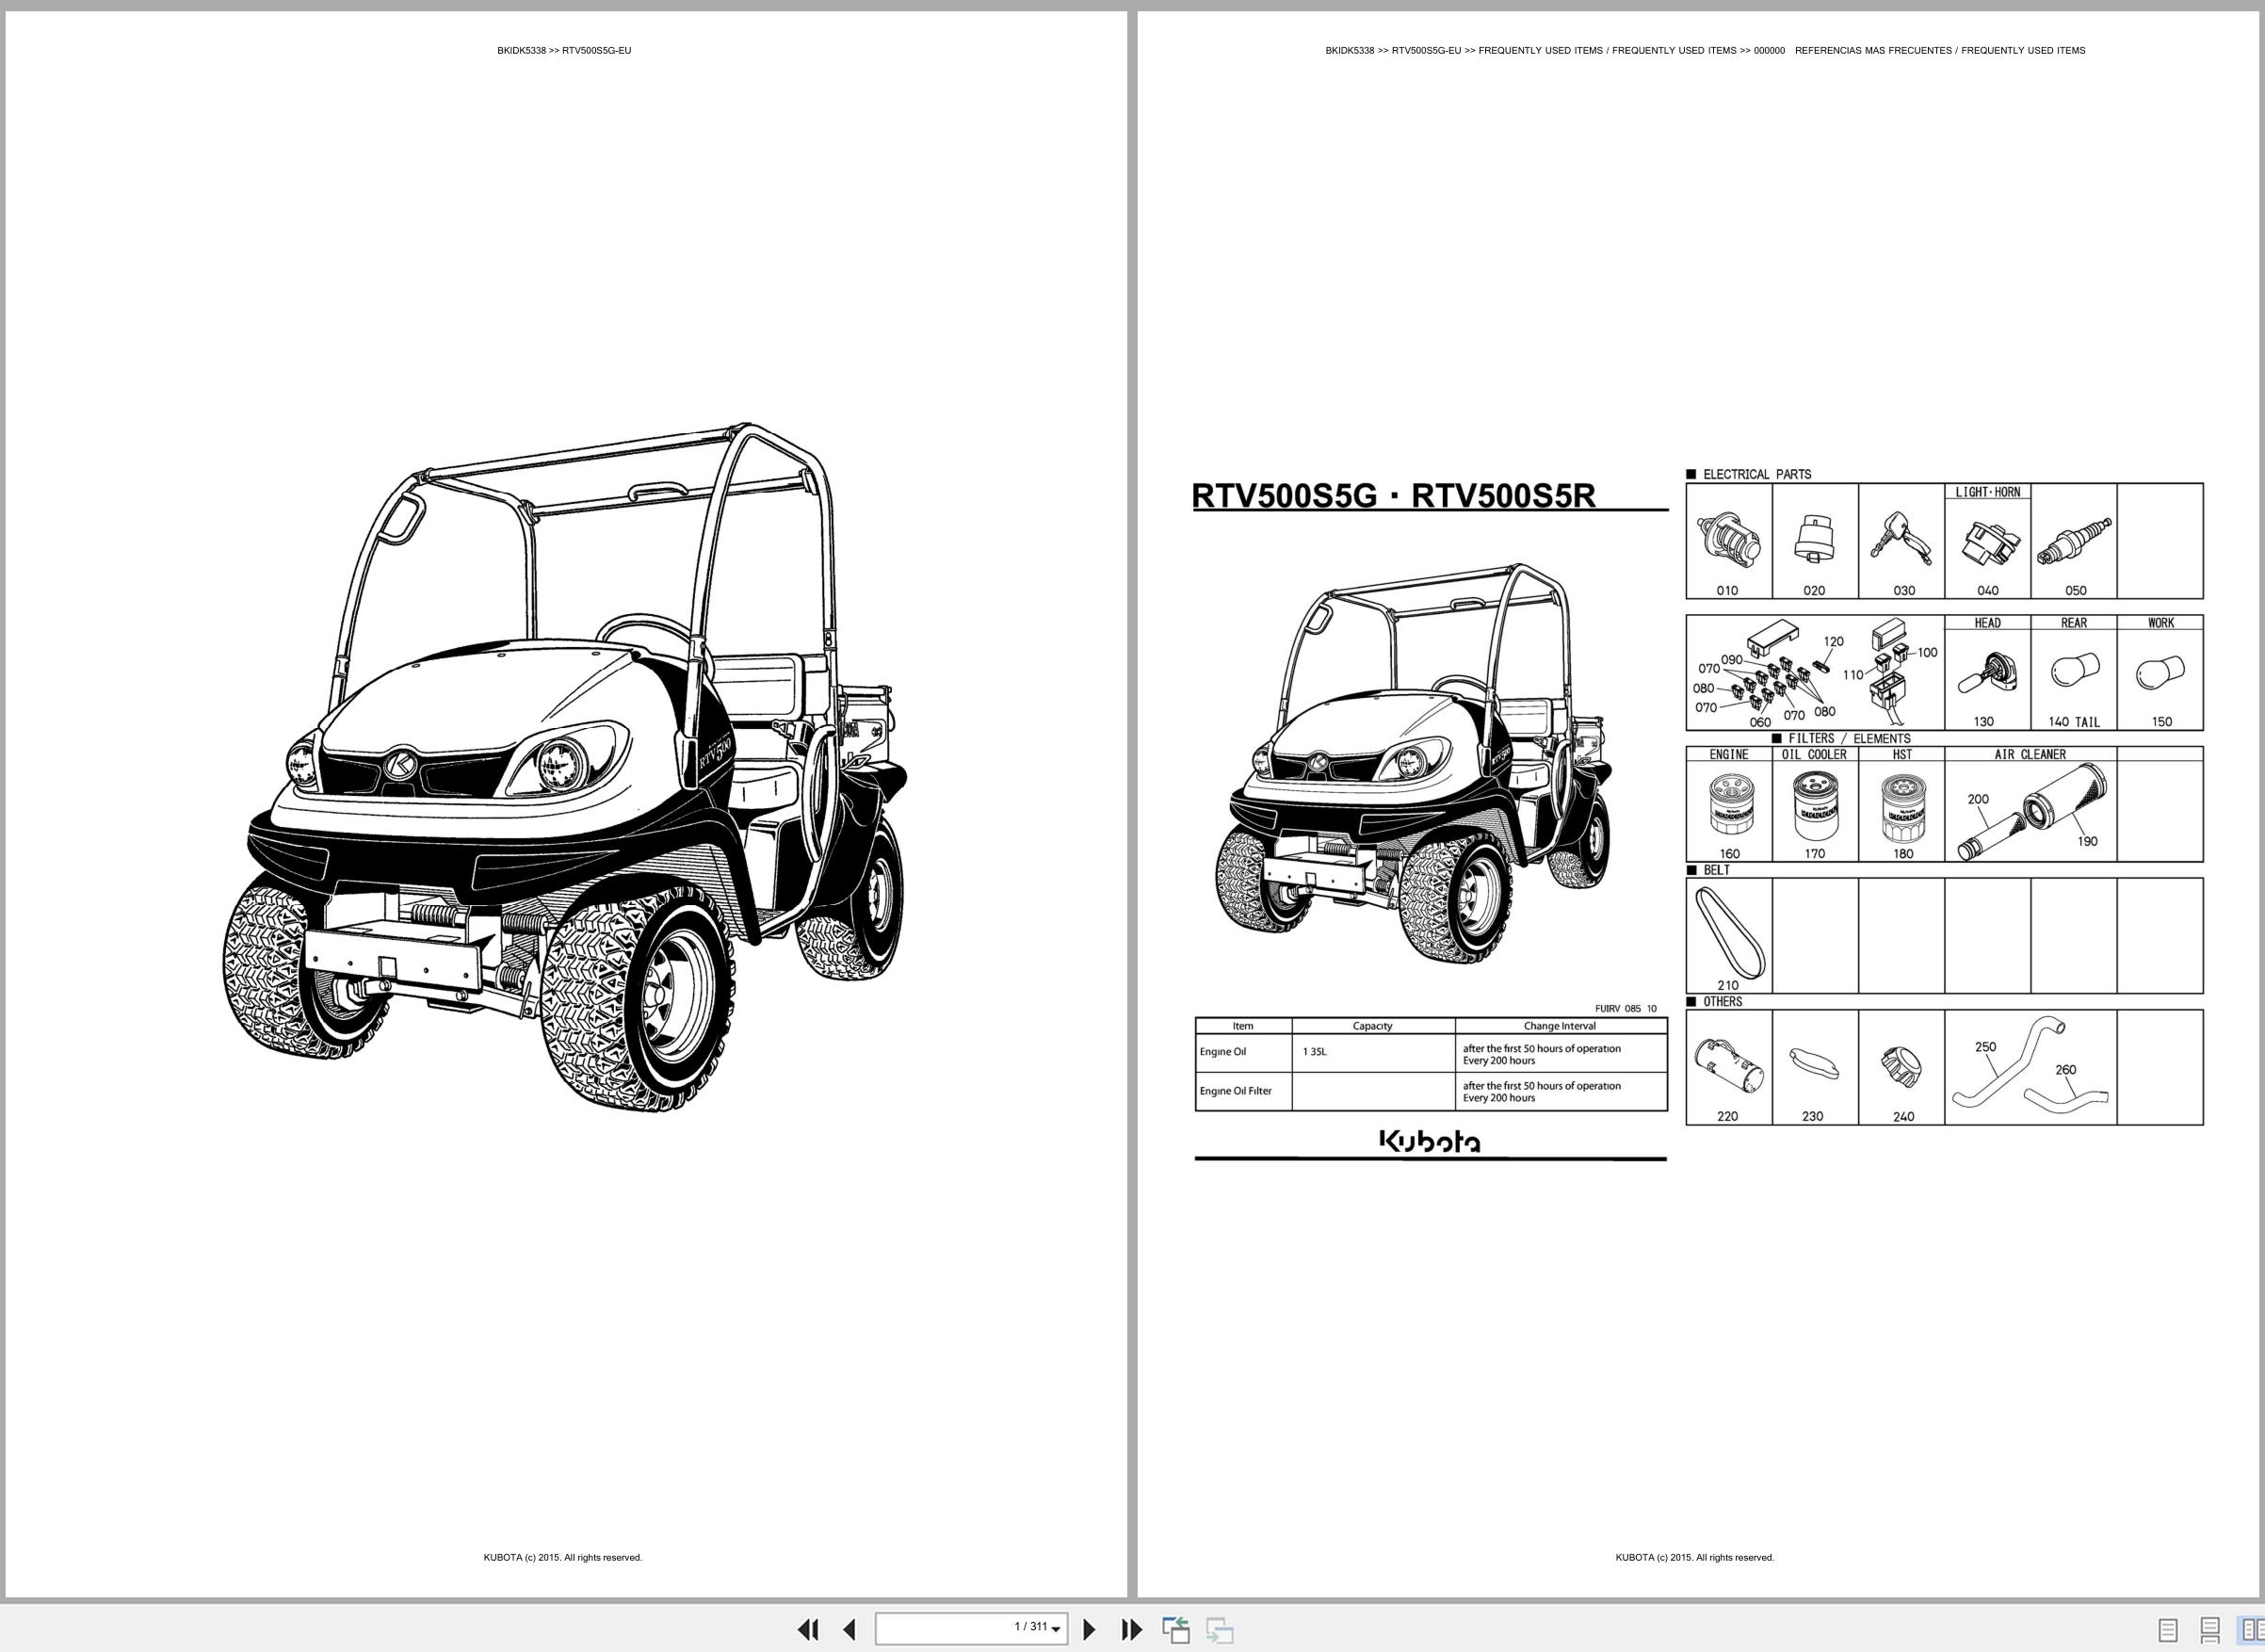Screen dimensions: 2265x1652
Task: Switch to continuous scrolling view
Action: [x=2210, y=1631]
